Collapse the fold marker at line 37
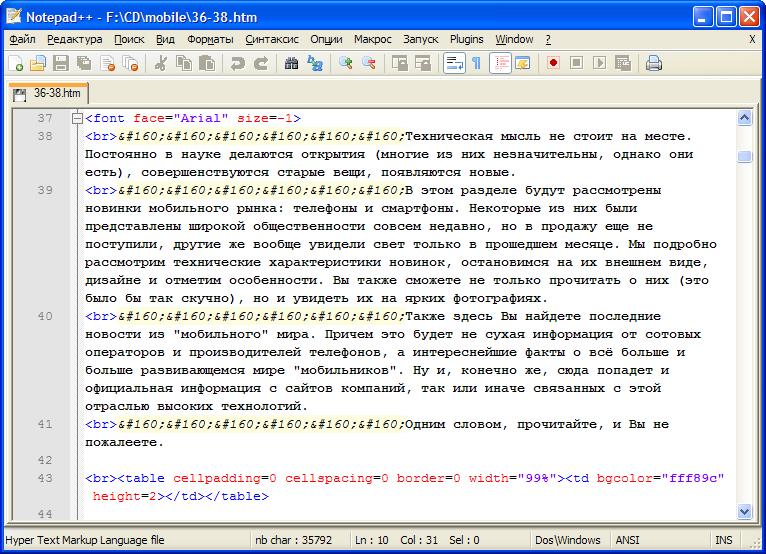The height and width of the screenshot is (554, 766). [77, 118]
